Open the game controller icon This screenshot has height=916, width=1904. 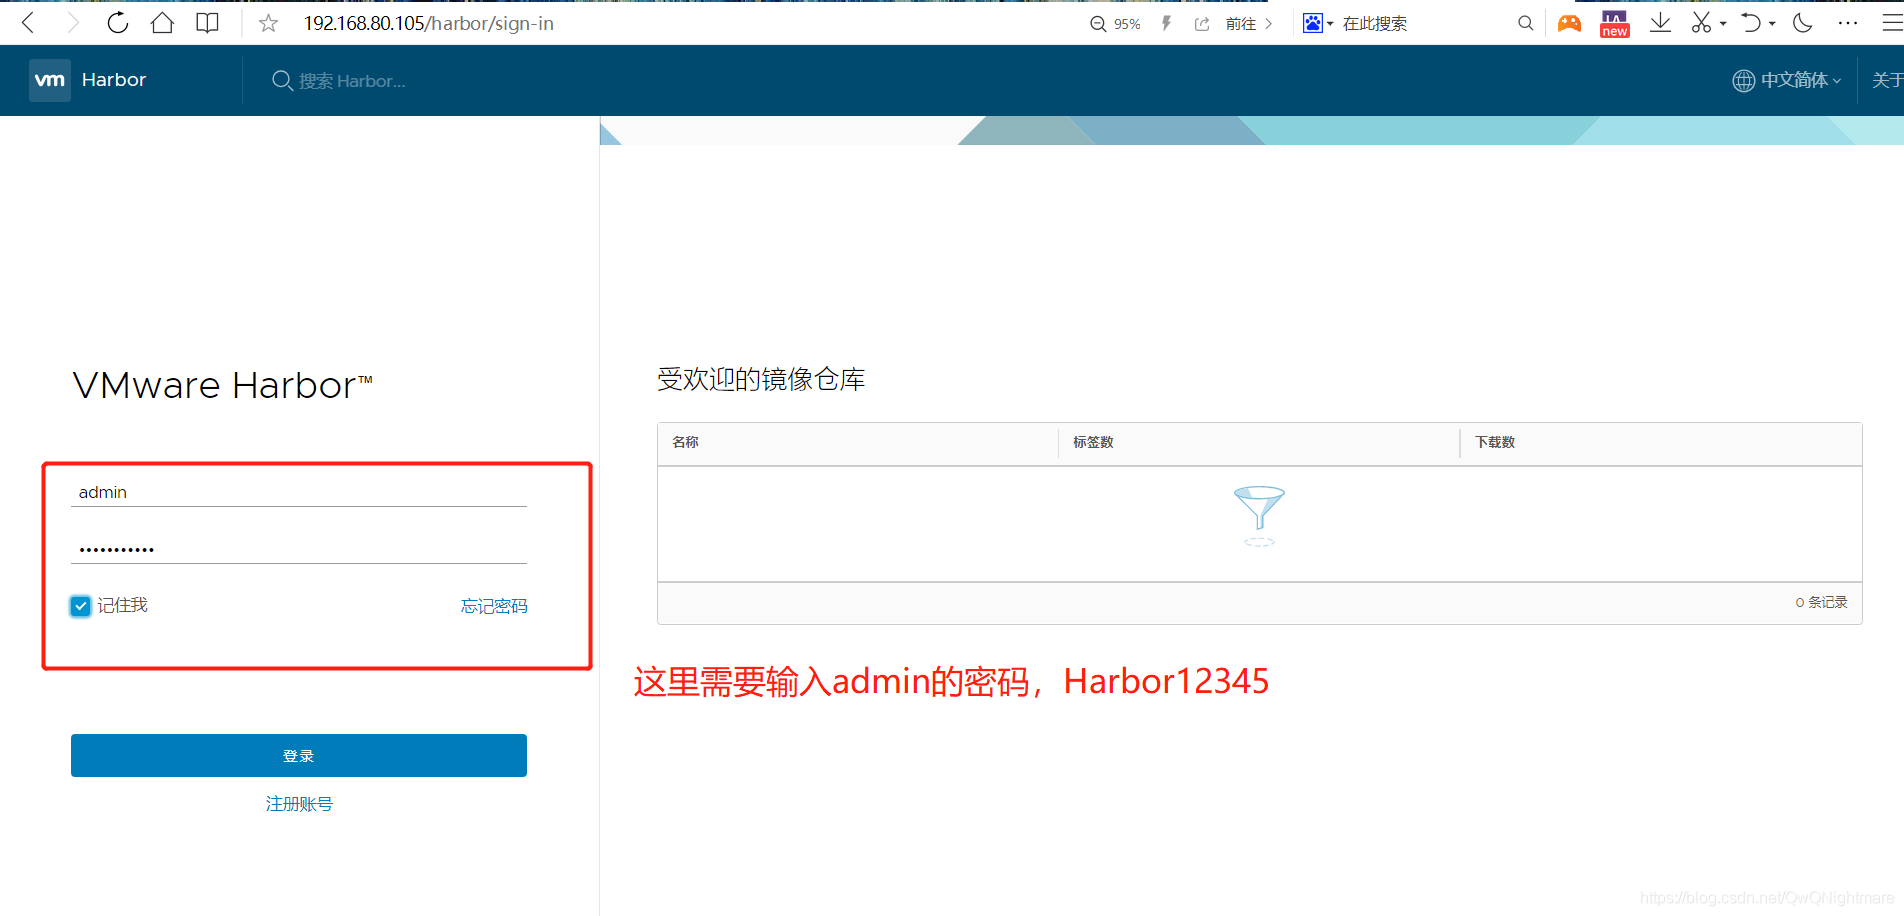pos(1570,23)
